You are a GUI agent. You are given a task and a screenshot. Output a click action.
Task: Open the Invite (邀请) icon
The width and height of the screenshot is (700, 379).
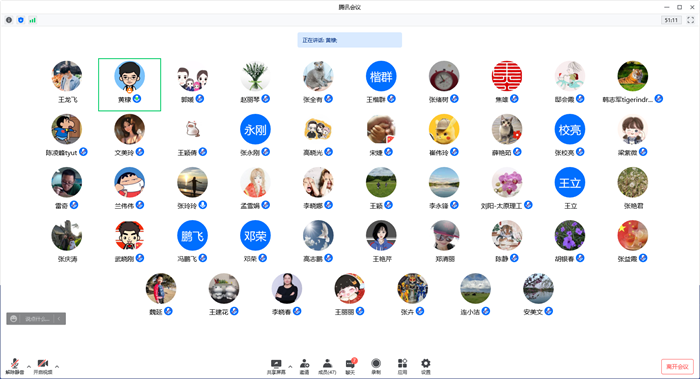(304, 367)
